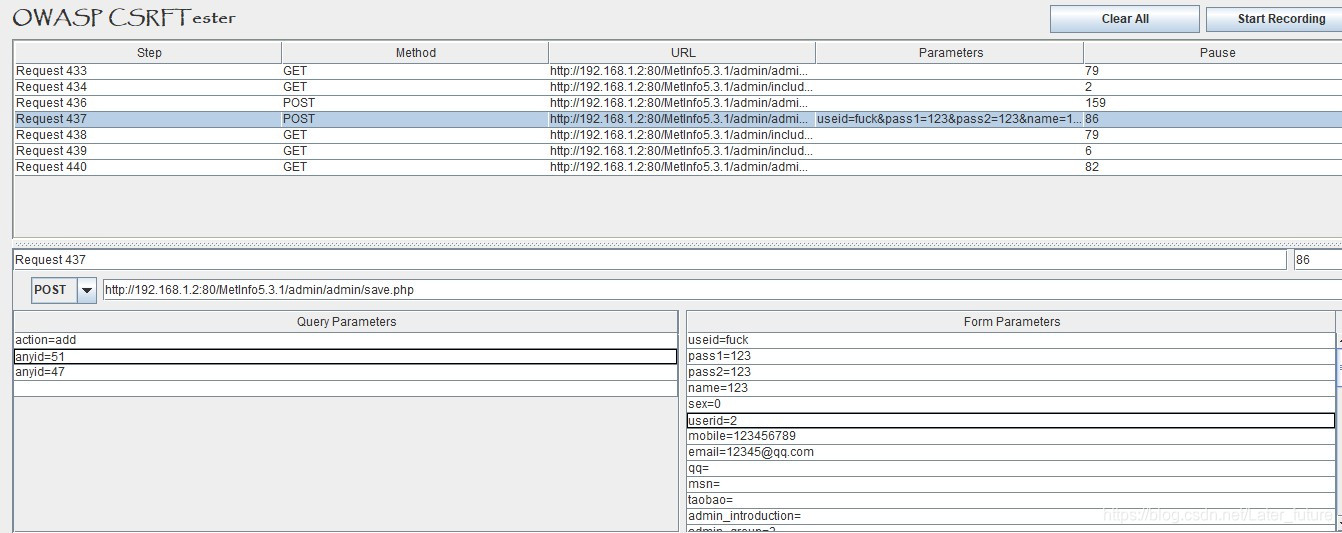Screen dimensions: 1342x533
Task: Select the Request 436 row
Action: tap(678, 103)
